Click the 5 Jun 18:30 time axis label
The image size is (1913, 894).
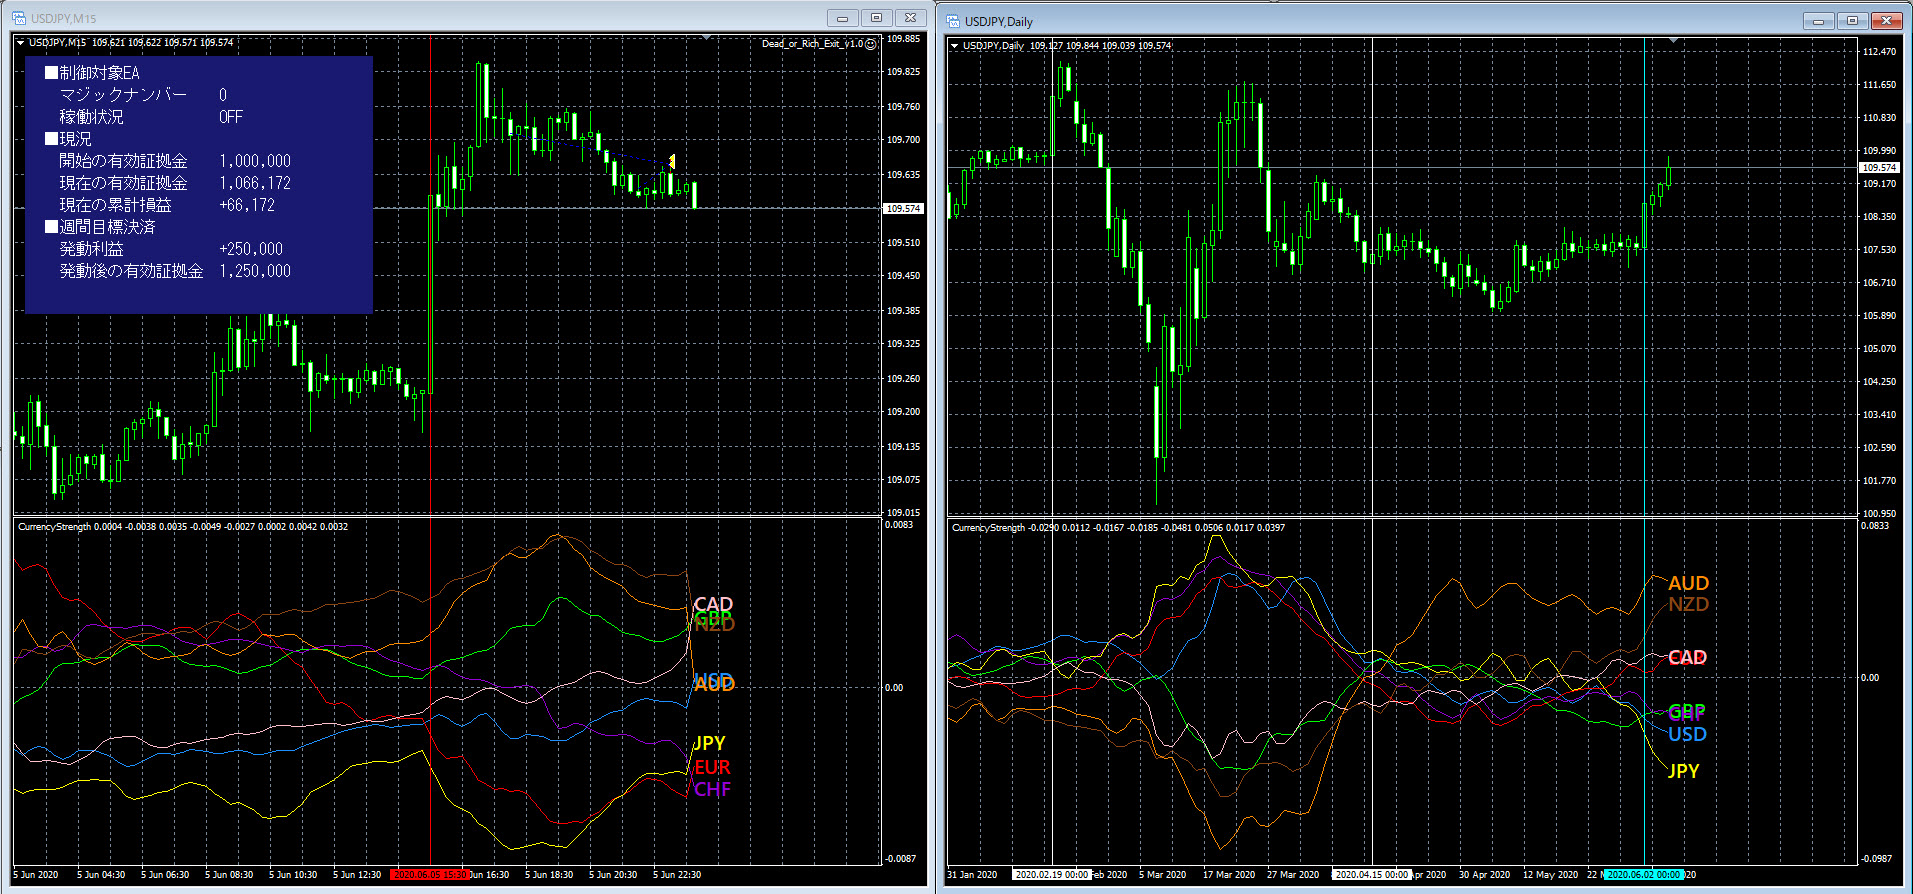pyautogui.click(x=549, y=875)
